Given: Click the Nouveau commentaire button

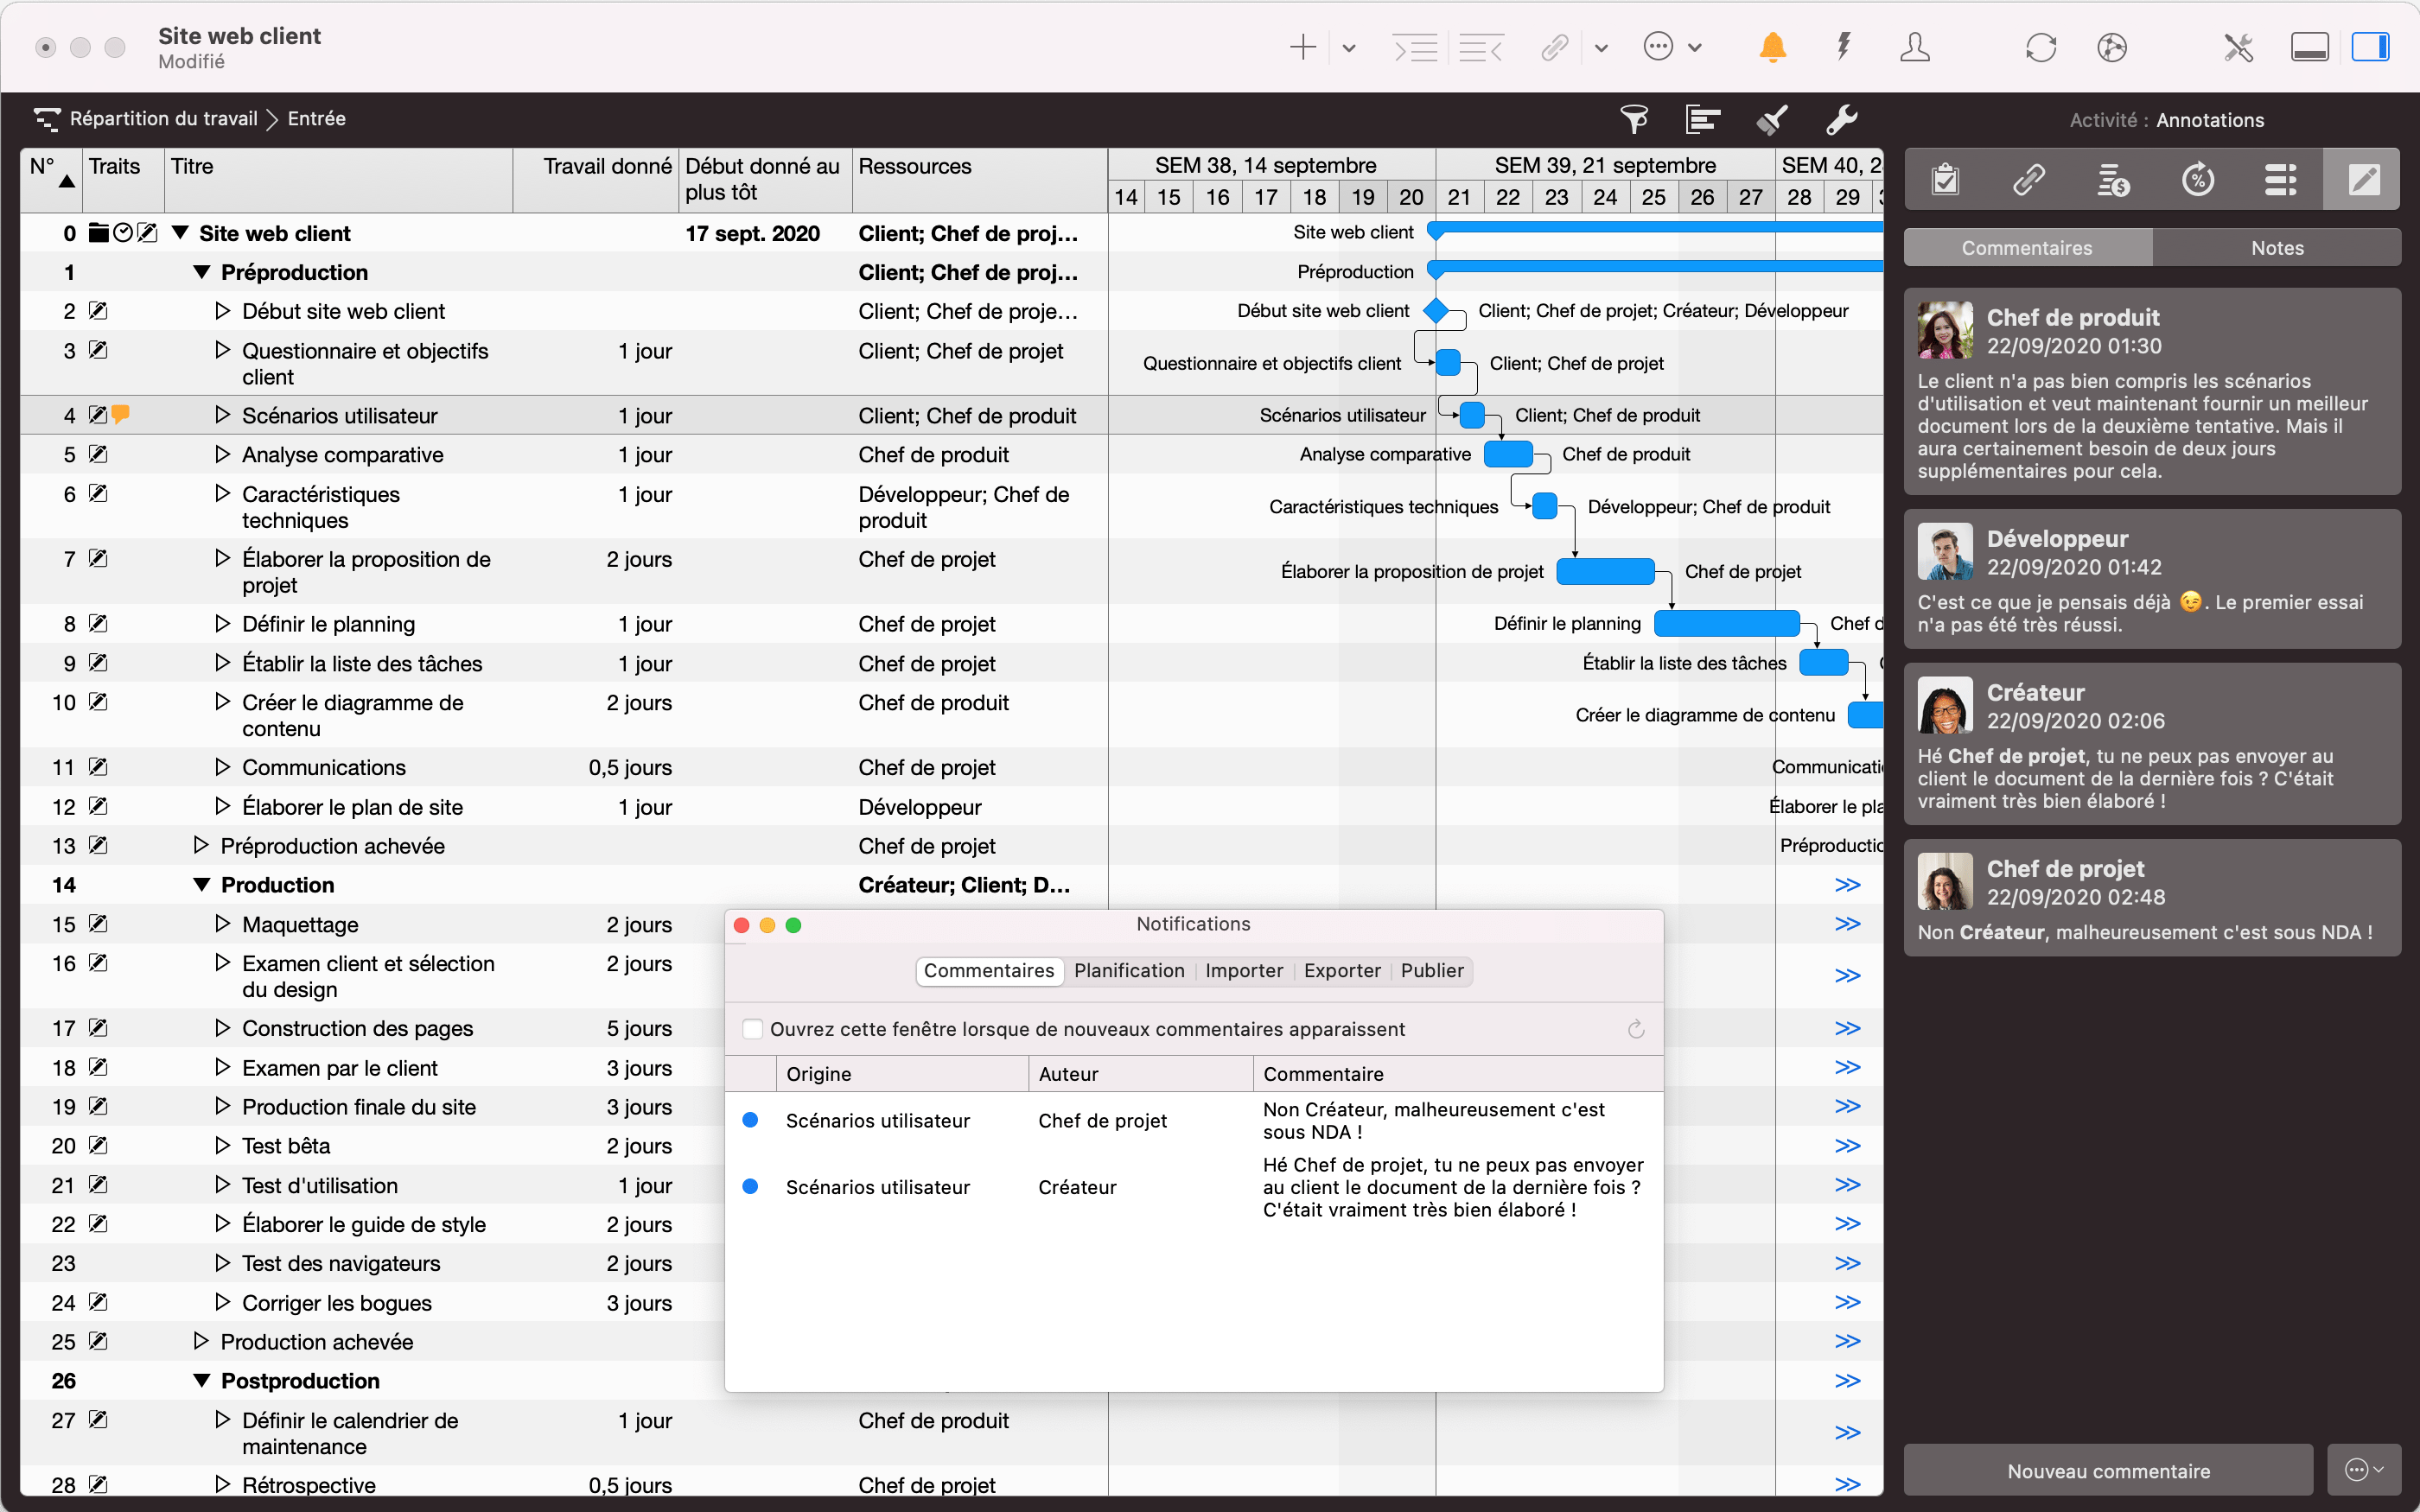Looking at the screenshot, I should pyautogui.click(x=2110, y=1470).
